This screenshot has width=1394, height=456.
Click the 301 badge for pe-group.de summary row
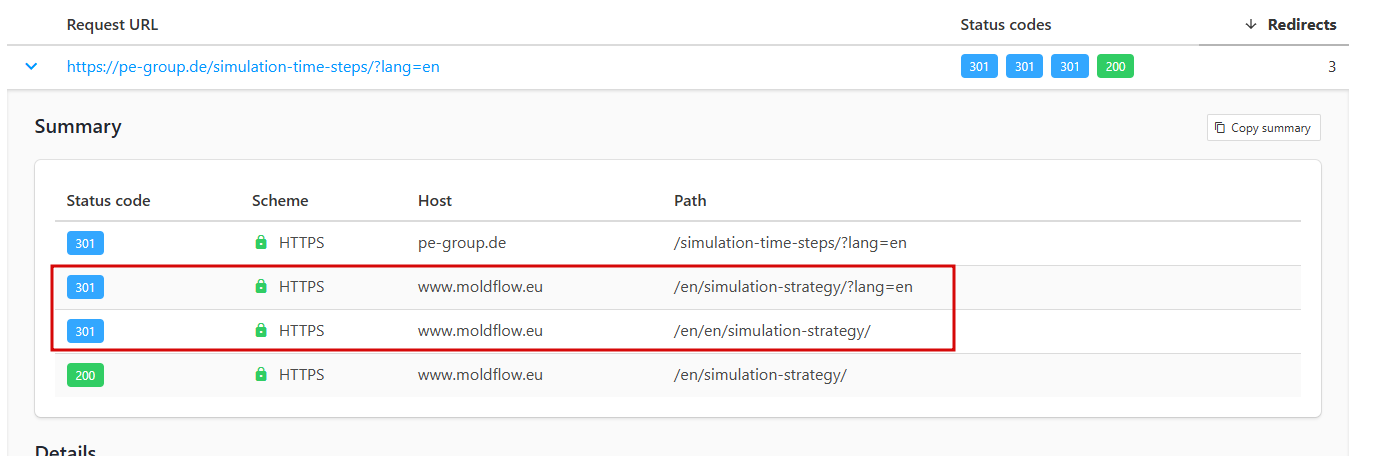[x=85, y=243]
